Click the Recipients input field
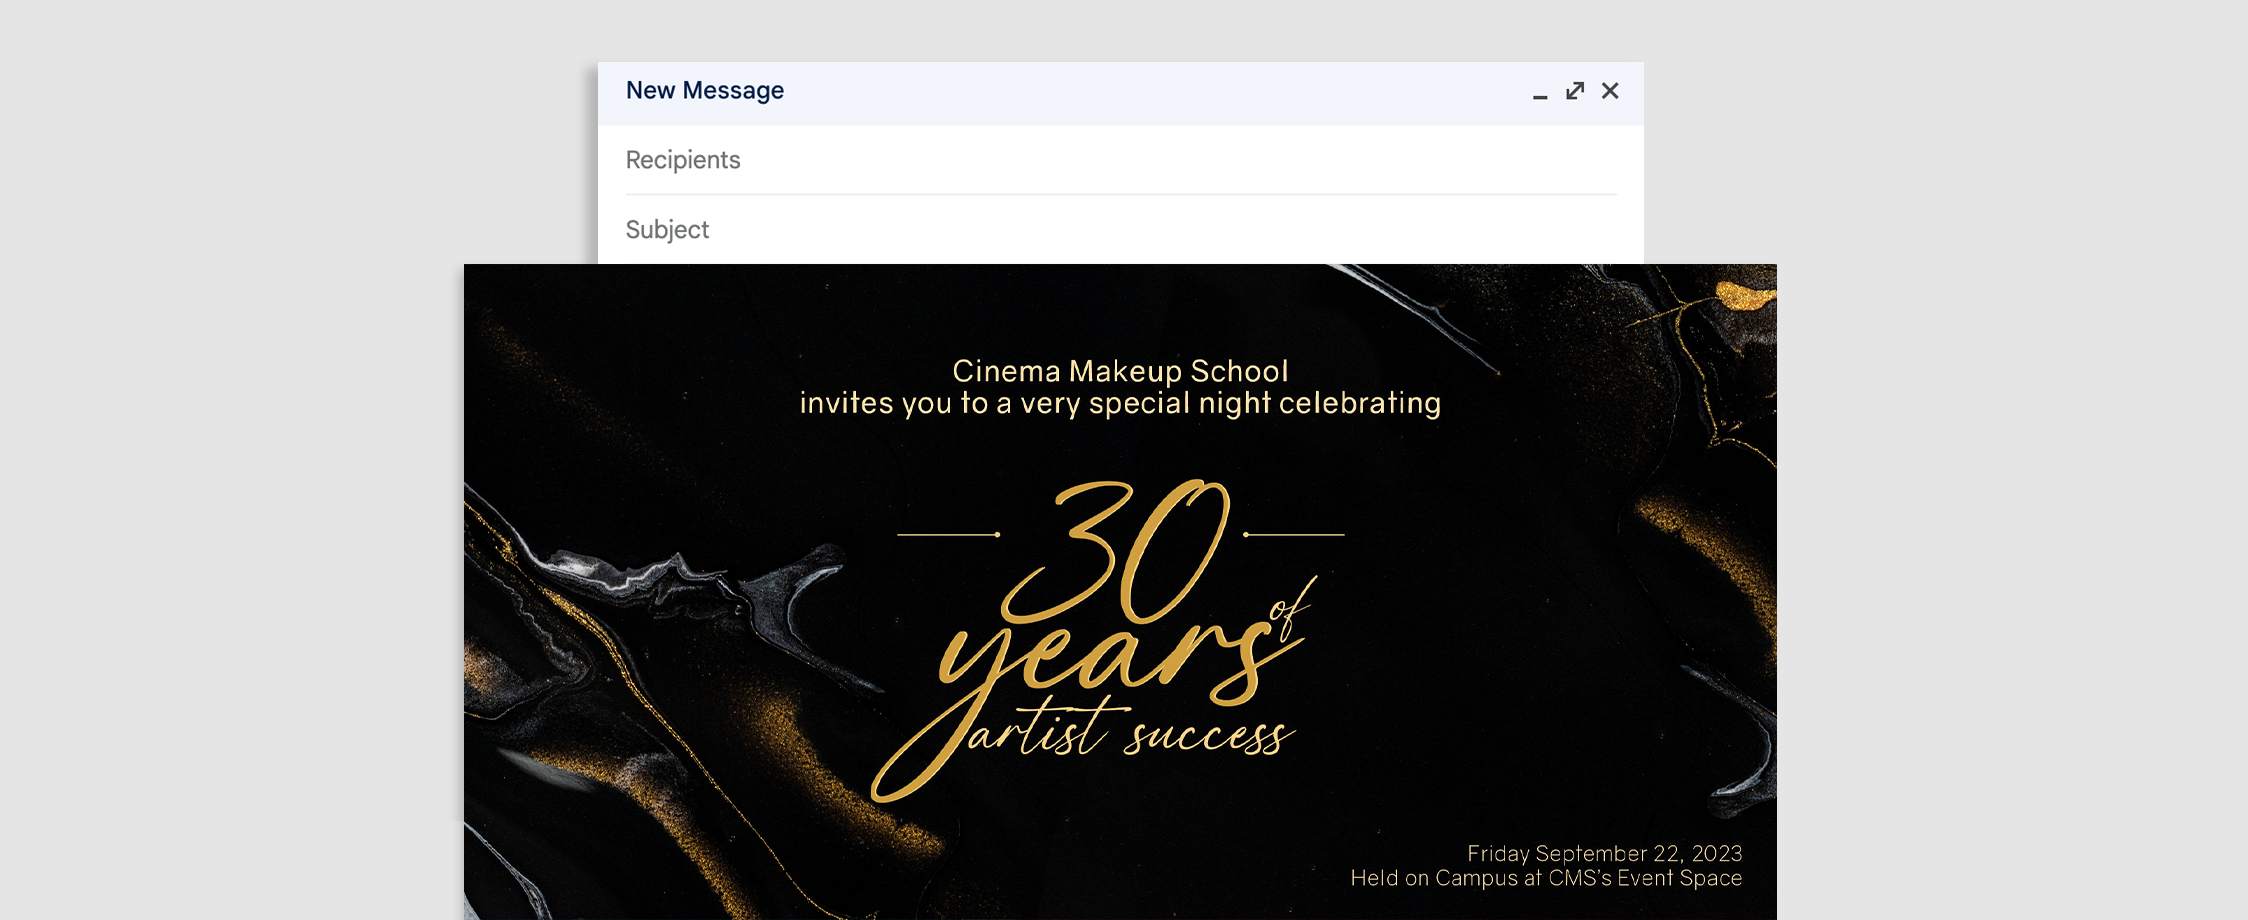The image size is (2248, 920). (x=1121, y=160)
